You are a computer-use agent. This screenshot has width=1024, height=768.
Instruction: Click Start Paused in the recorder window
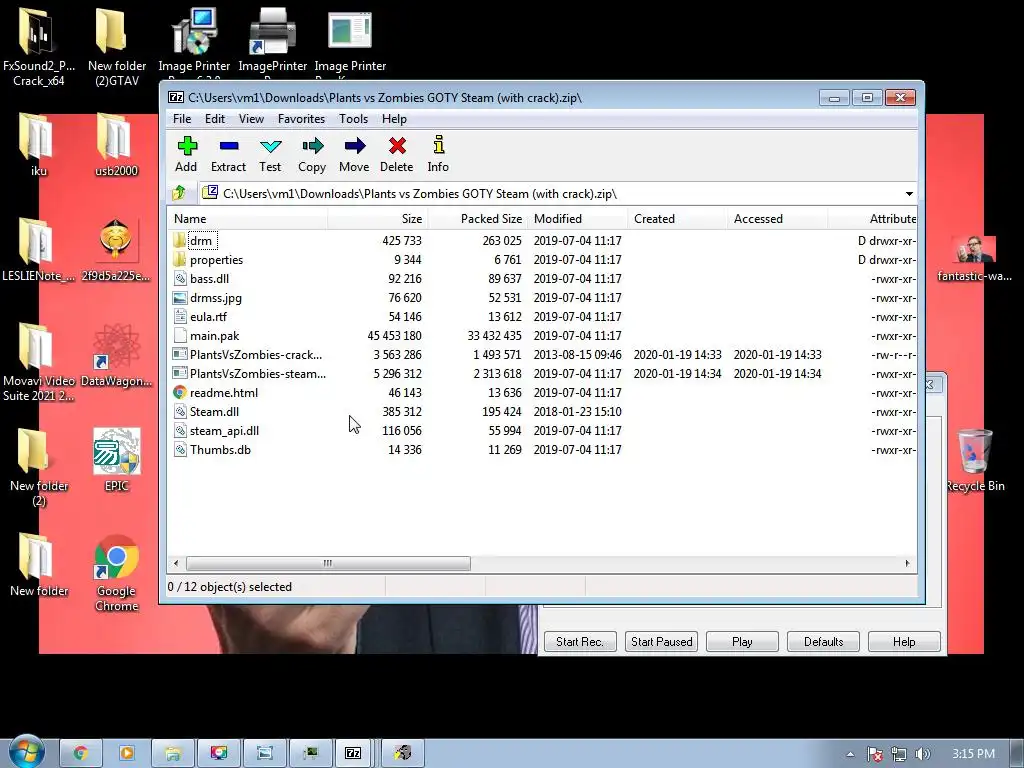(x=662, y=642)
